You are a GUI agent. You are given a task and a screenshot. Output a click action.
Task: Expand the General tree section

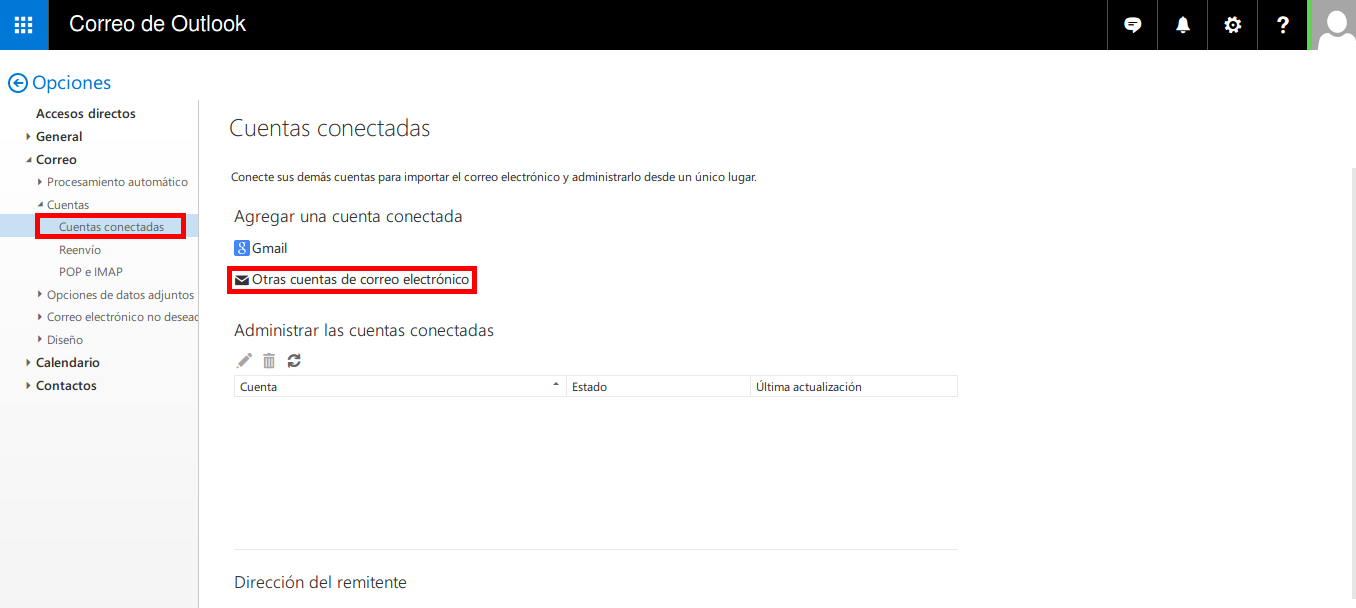point(29,137)
